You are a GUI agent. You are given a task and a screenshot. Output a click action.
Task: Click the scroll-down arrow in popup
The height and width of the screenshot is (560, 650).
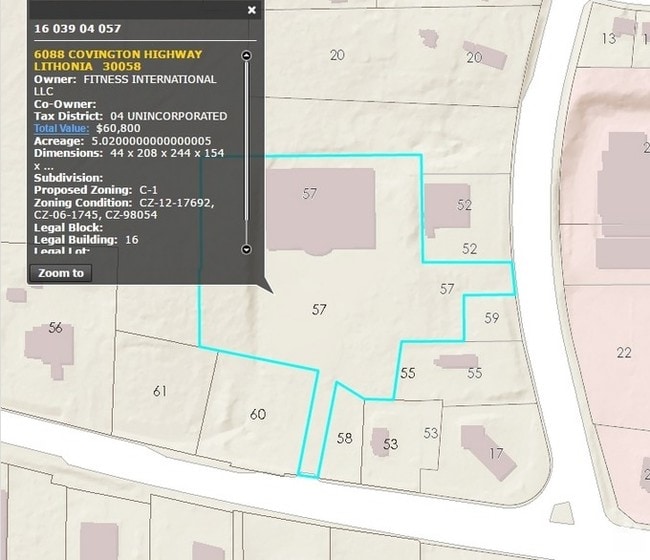(x=247, y=249)
